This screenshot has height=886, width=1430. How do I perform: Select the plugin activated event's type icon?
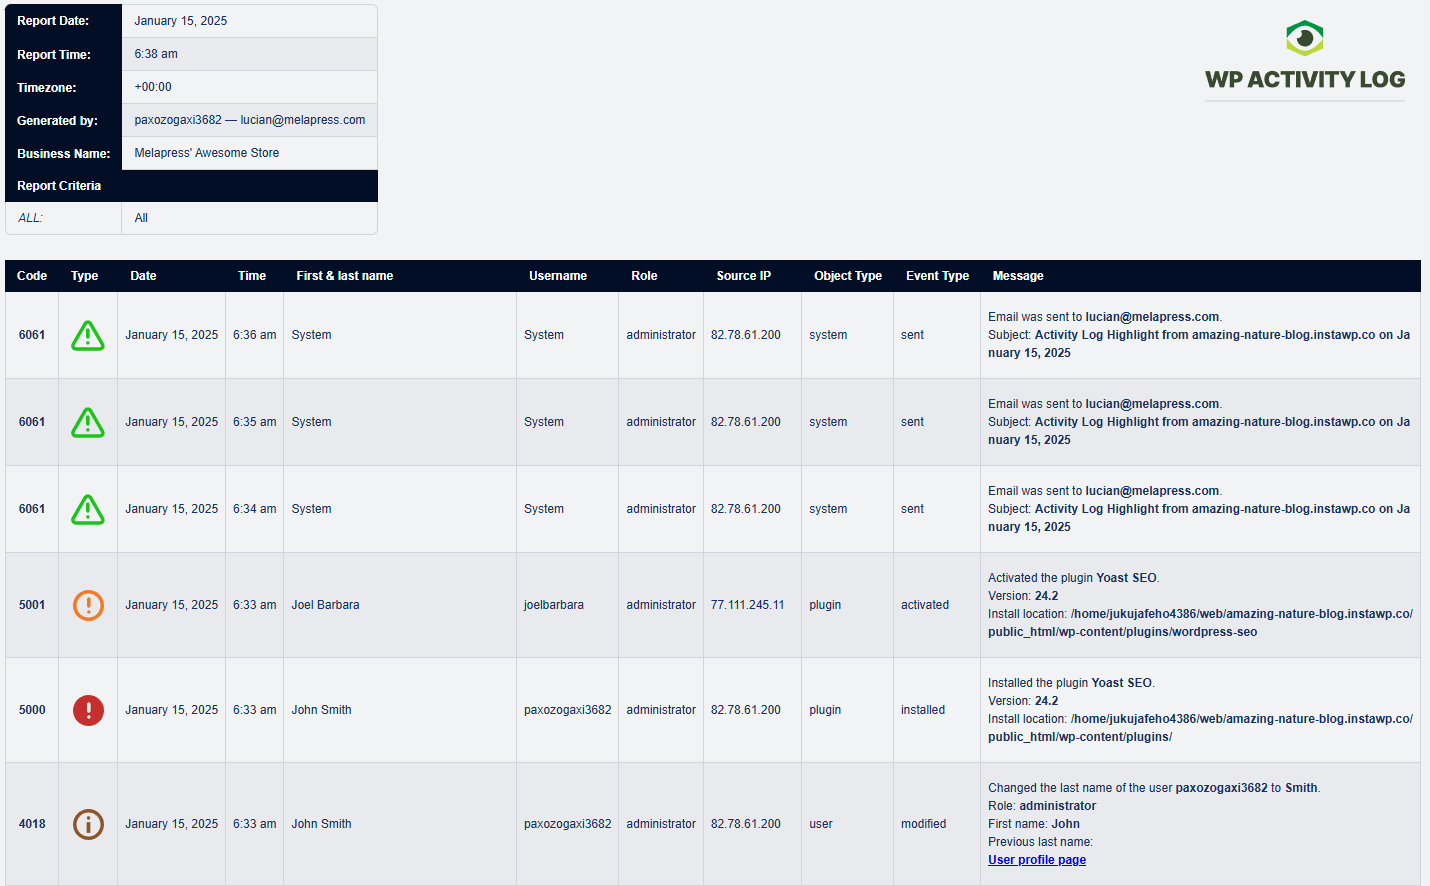[88, 605]
